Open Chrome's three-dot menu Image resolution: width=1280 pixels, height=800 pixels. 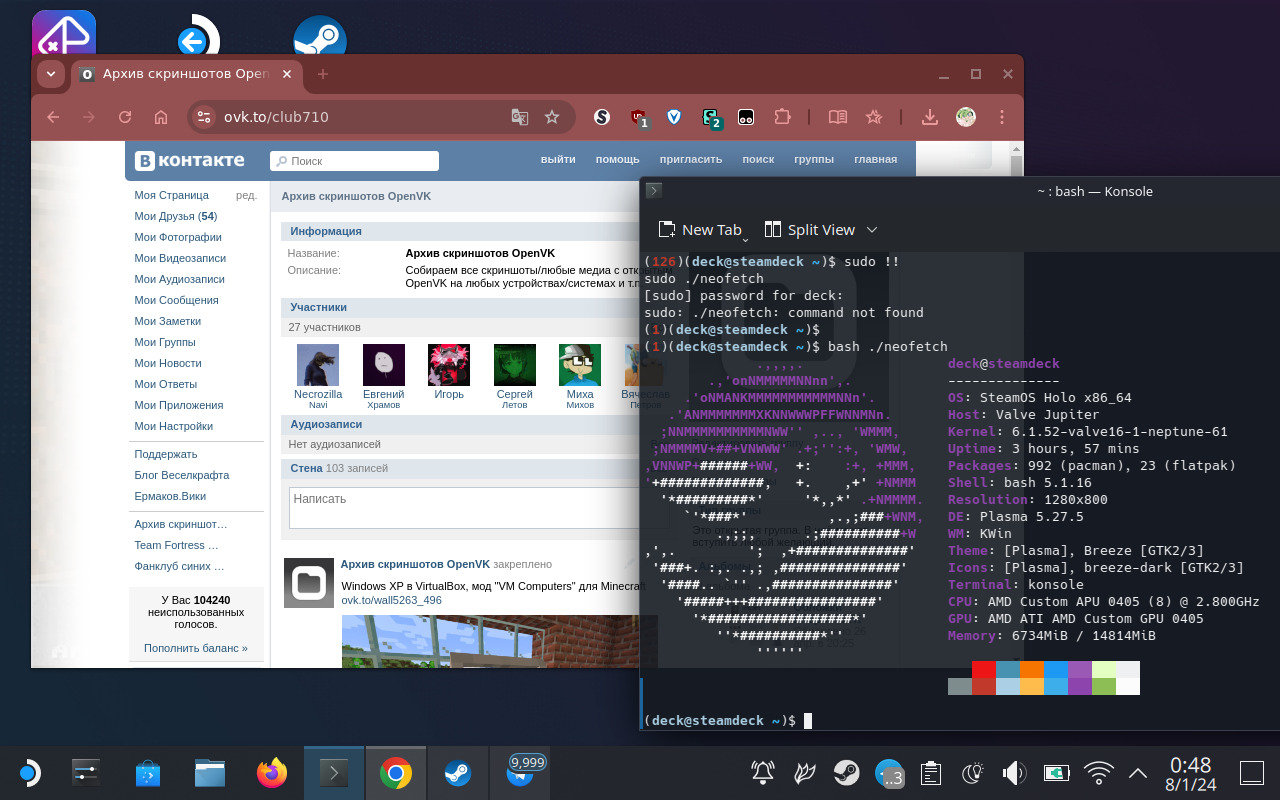coord(1002,117)
